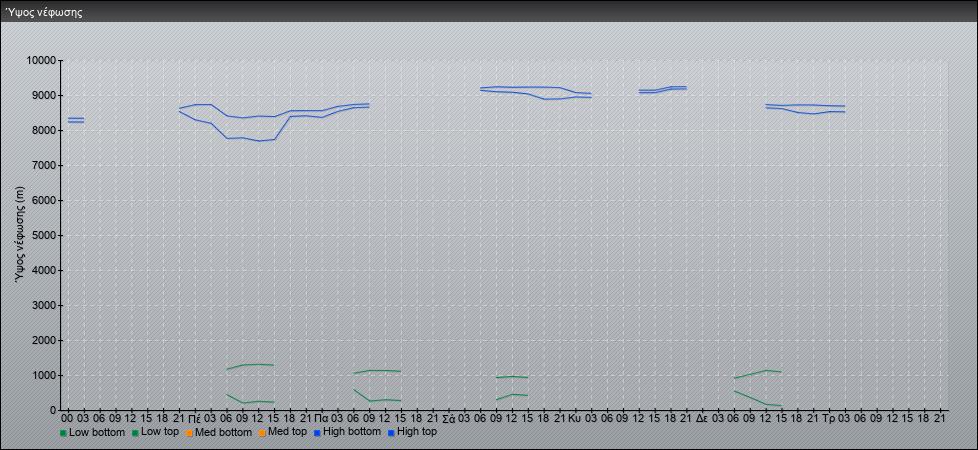Screen dimensions: 978x450
Task: Select the 'Low top' legend label
Action: (160, 432)
